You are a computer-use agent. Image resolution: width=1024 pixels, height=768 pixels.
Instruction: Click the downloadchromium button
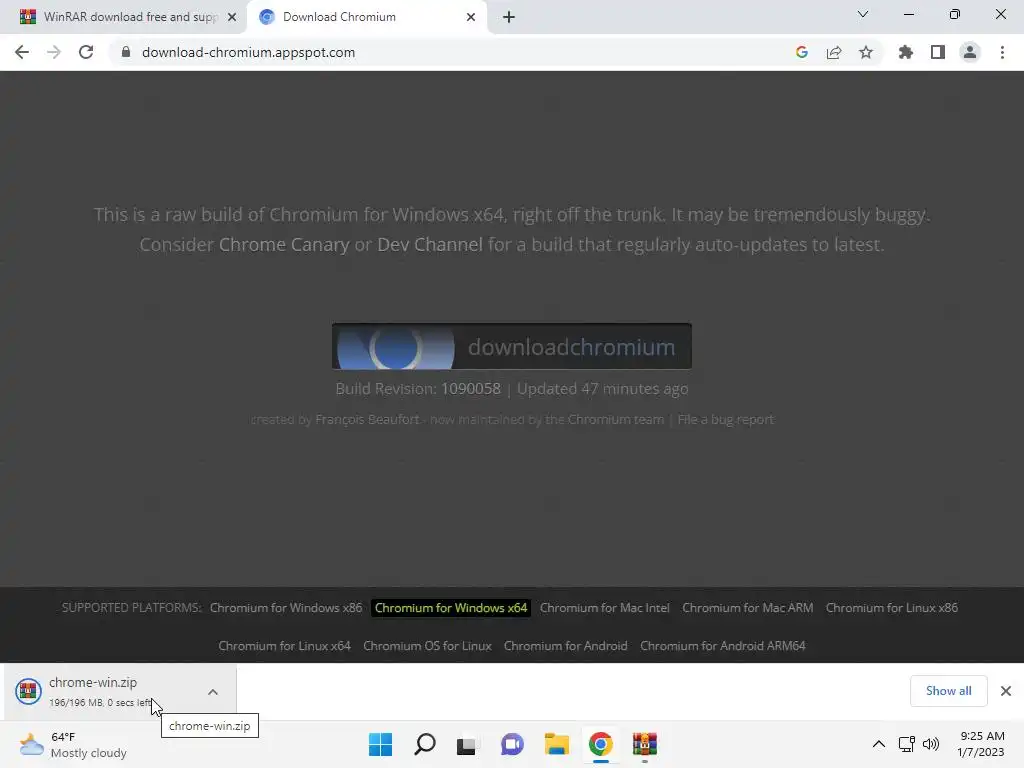tap(512, 347)
